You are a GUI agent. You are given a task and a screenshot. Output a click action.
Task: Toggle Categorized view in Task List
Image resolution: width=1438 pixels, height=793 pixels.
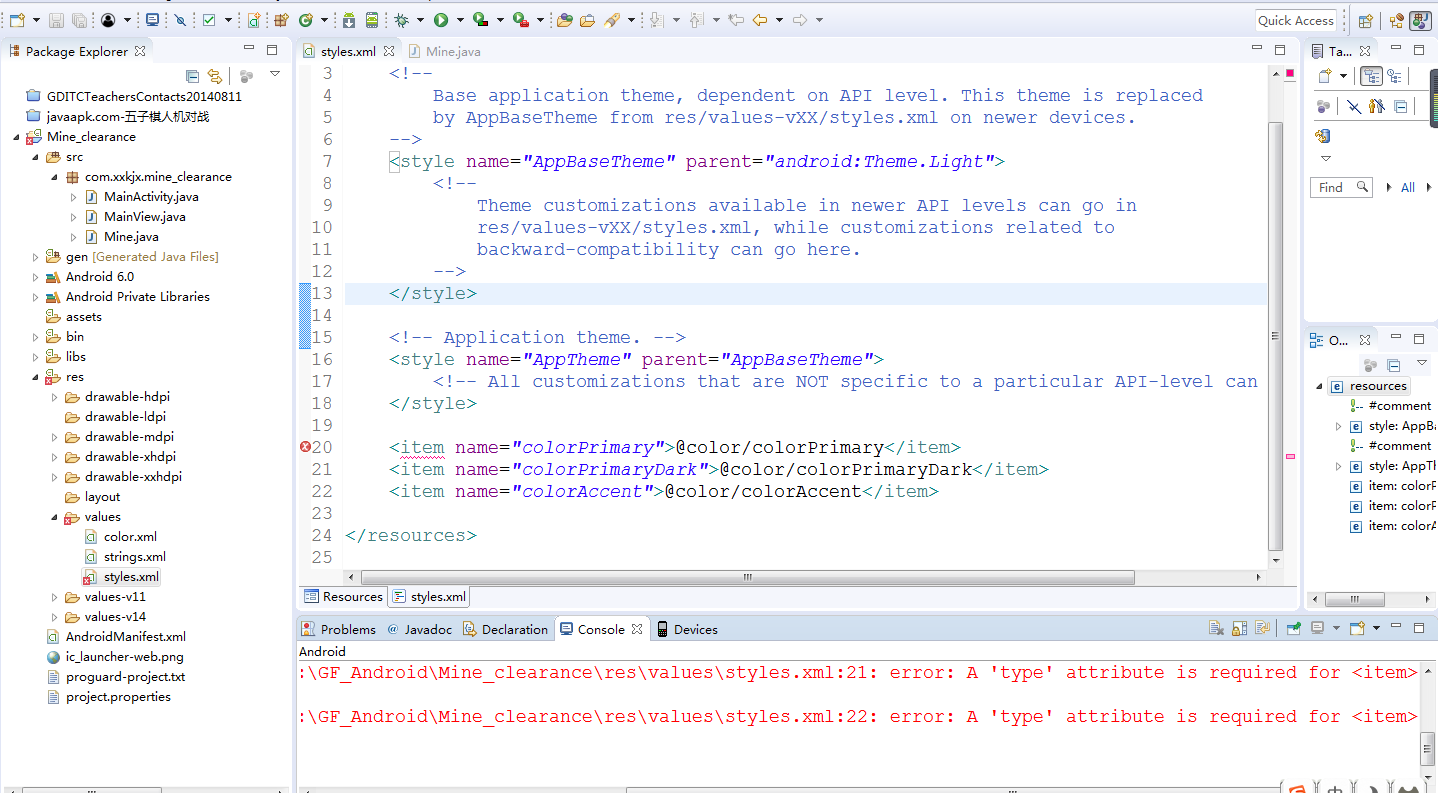(1371, 76)
